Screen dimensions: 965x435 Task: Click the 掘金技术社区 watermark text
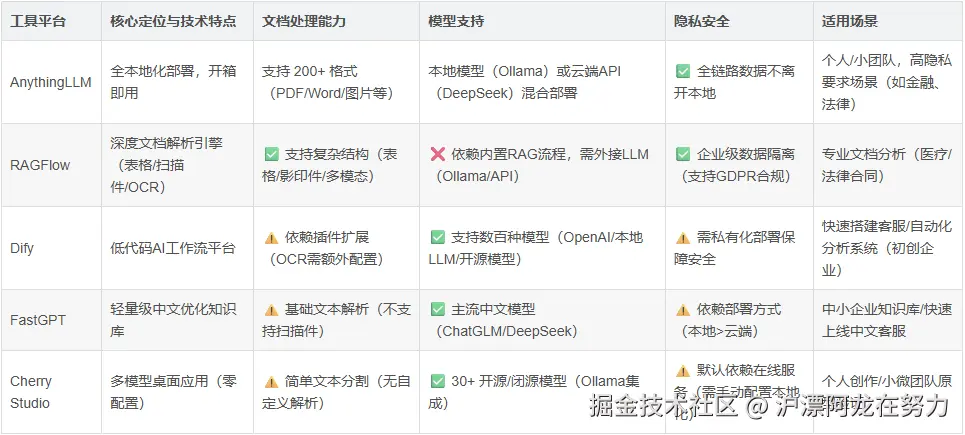[x=663, y=406]
